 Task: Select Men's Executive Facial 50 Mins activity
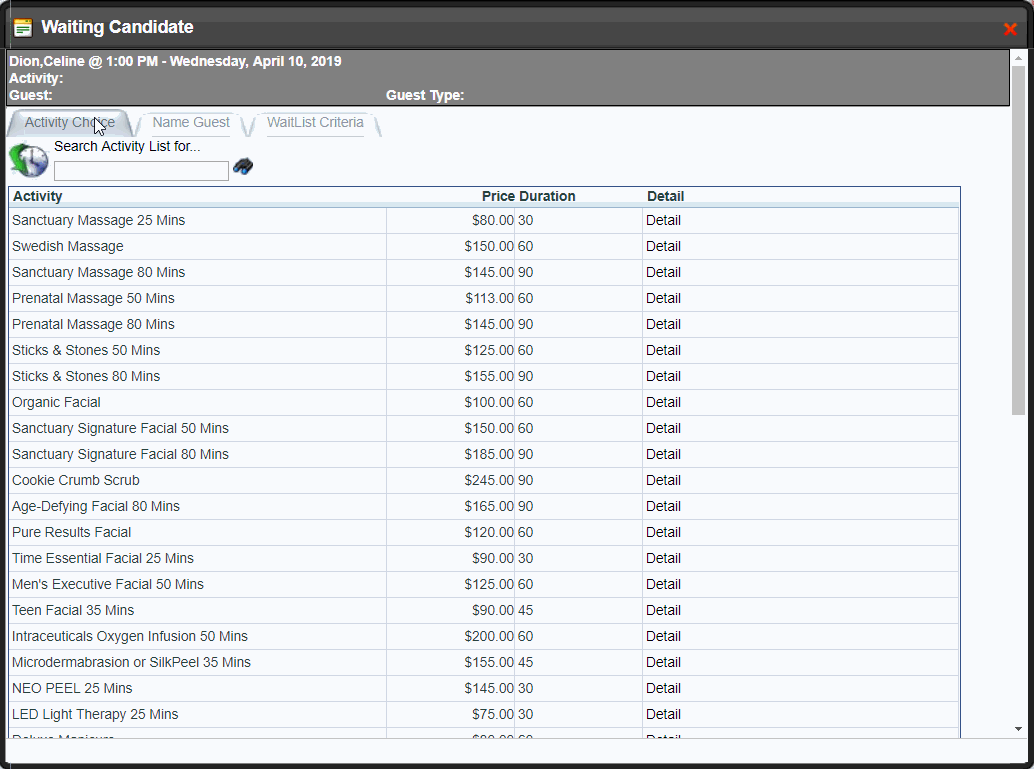[107, 584]
